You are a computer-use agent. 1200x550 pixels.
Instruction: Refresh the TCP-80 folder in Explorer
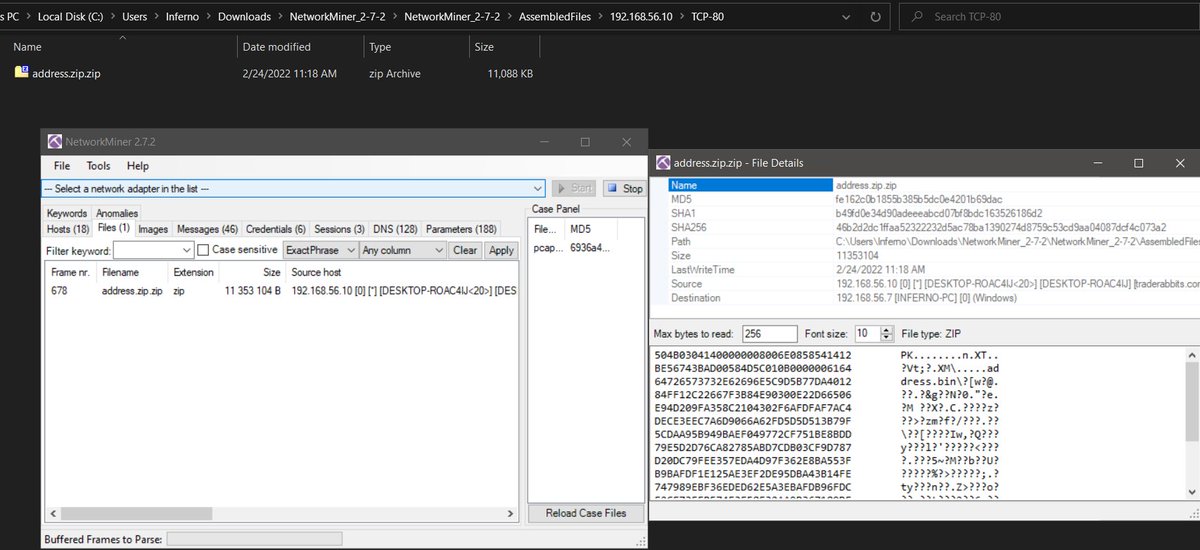click(876, 17)
